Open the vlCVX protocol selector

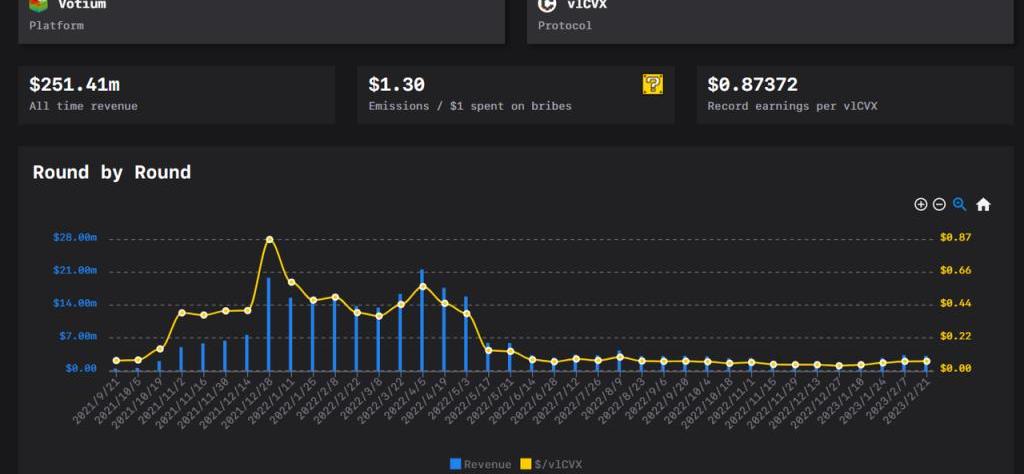tap(770, 18)
